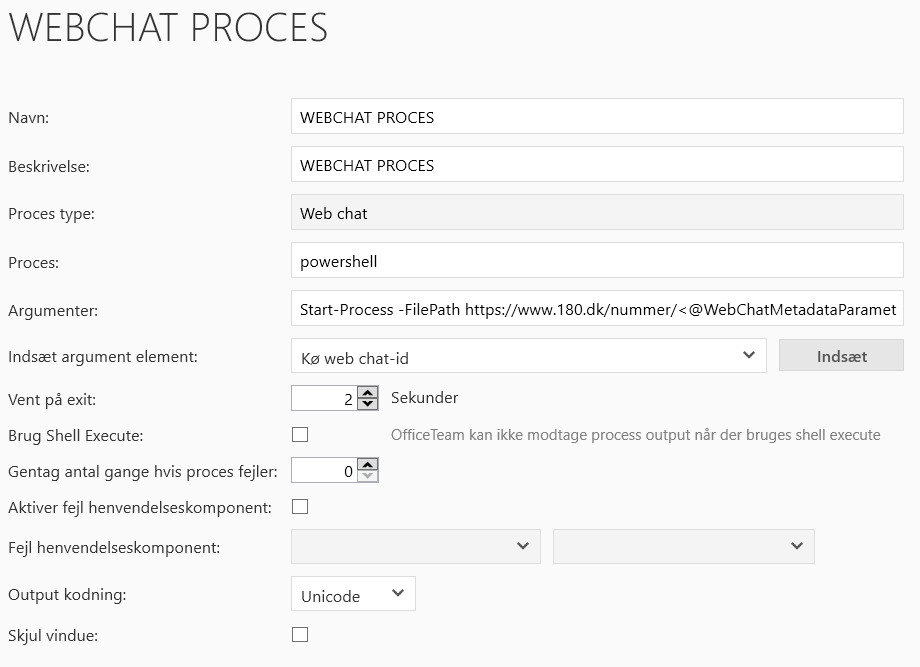
Task: Open the Indsæt argument element dropdown
Action: (528, 355)
